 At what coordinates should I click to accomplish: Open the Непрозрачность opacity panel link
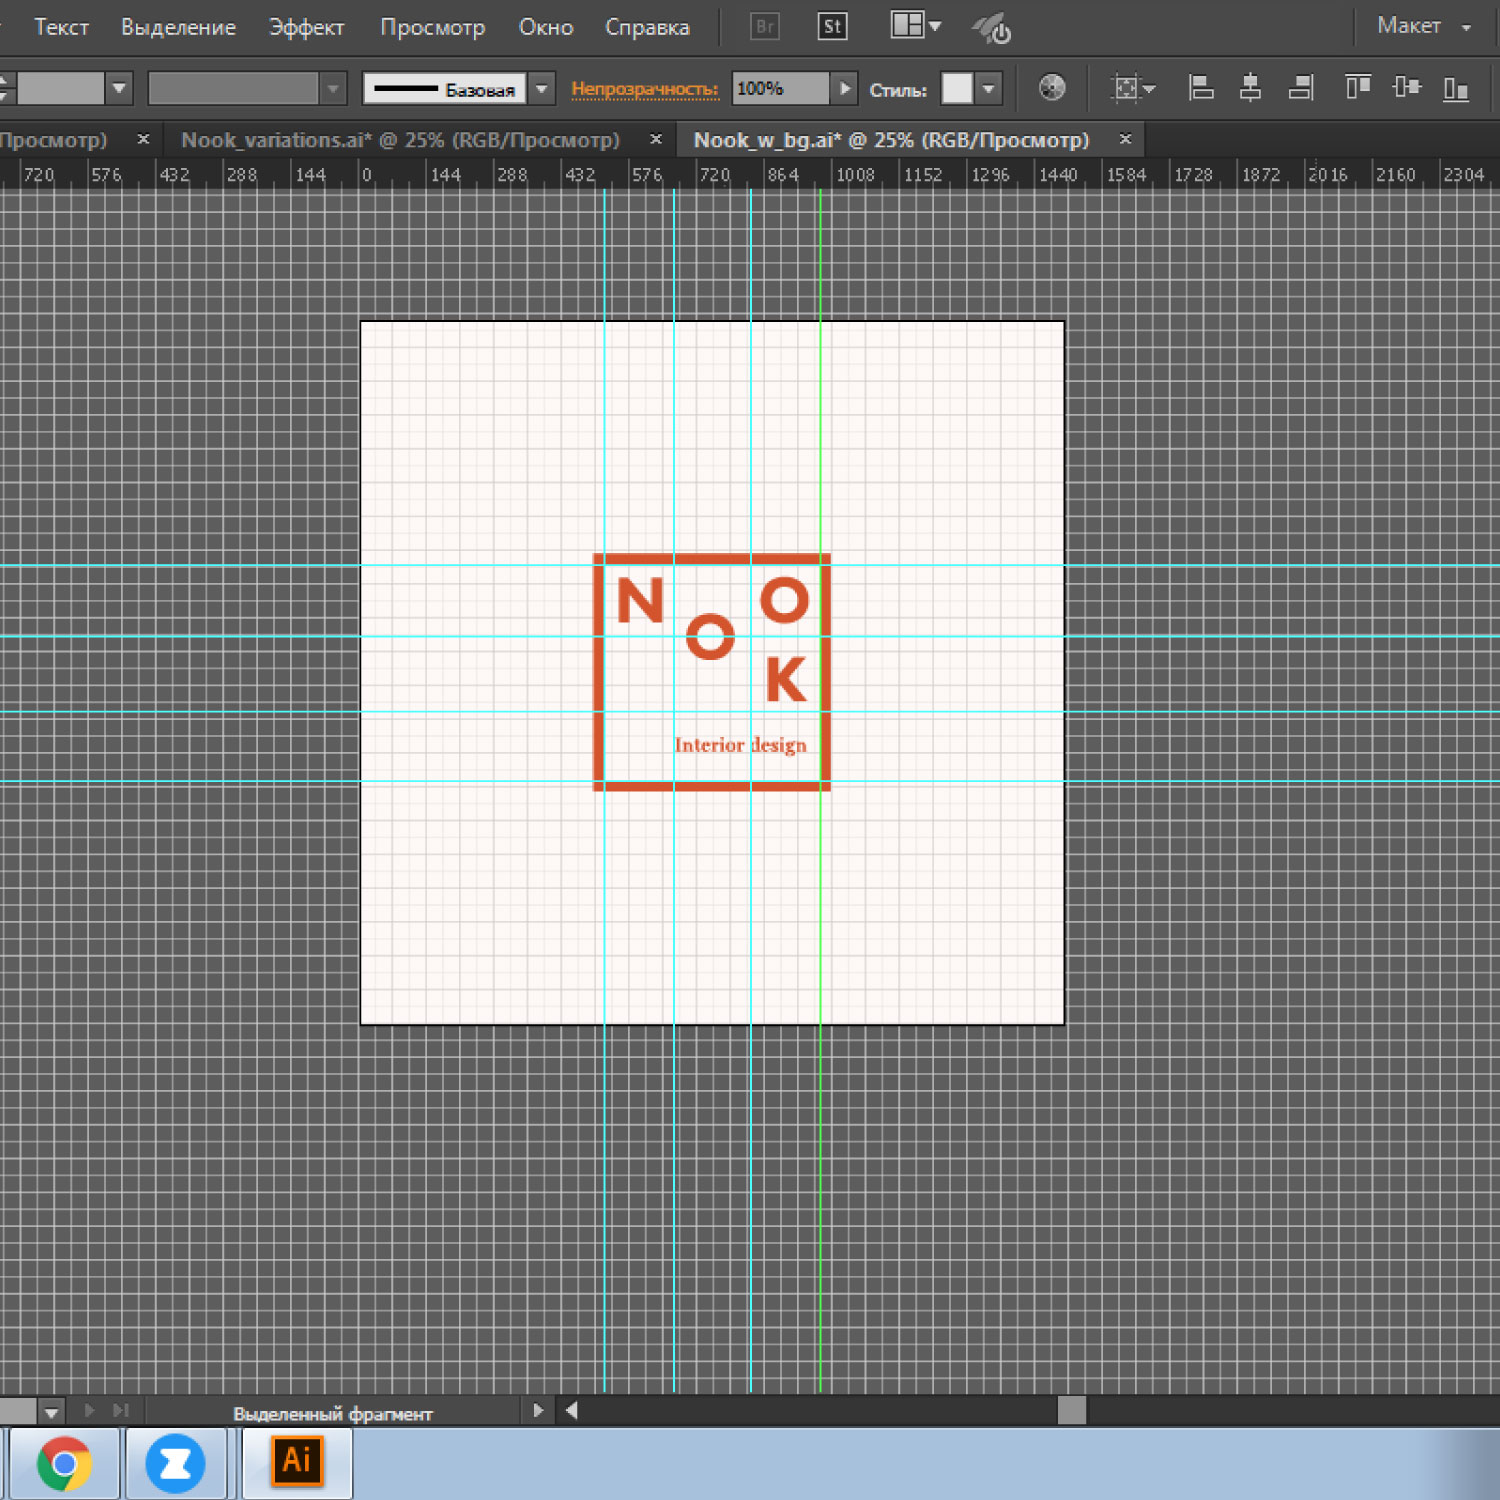click(644, 89)
